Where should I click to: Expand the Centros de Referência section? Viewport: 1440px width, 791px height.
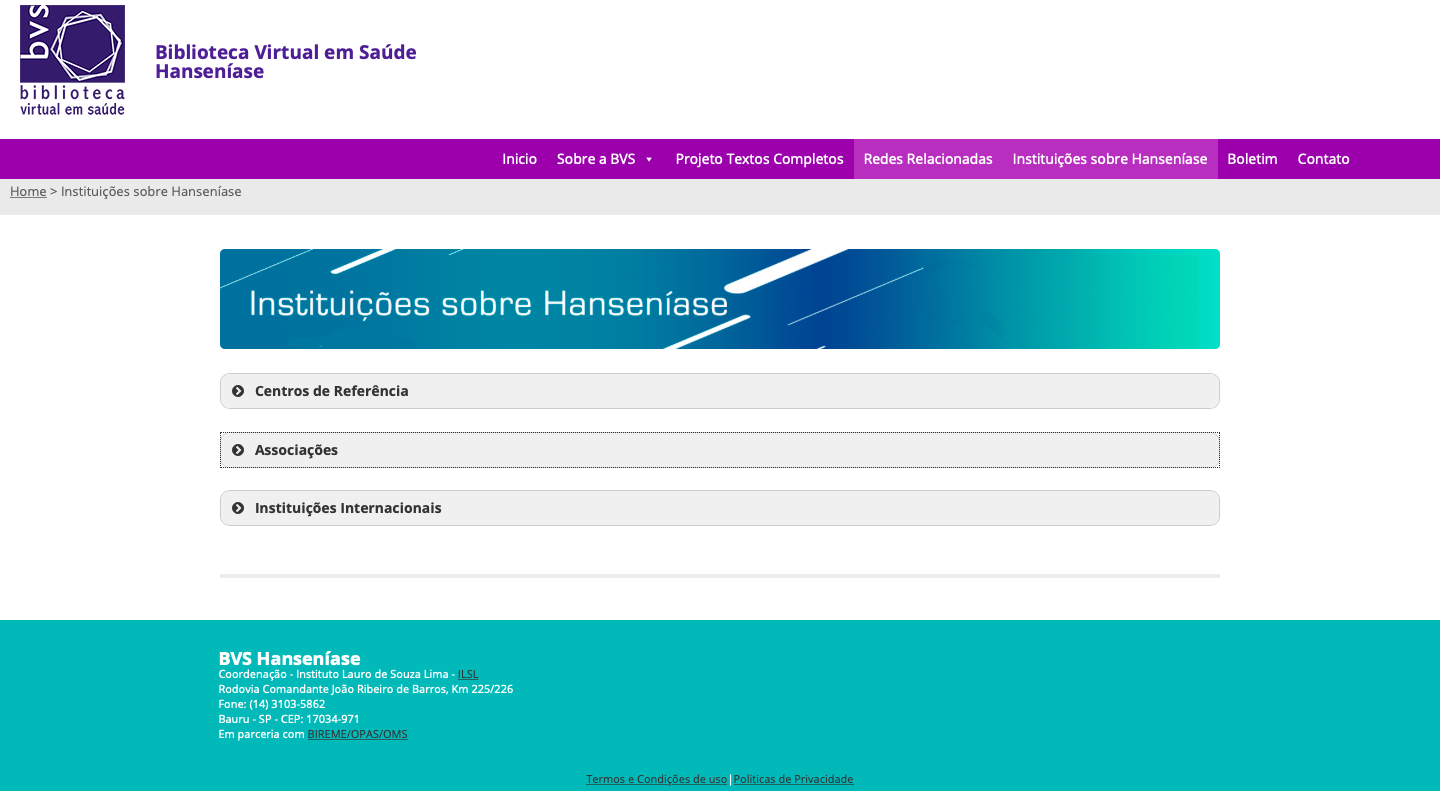(x=332, y=391)
